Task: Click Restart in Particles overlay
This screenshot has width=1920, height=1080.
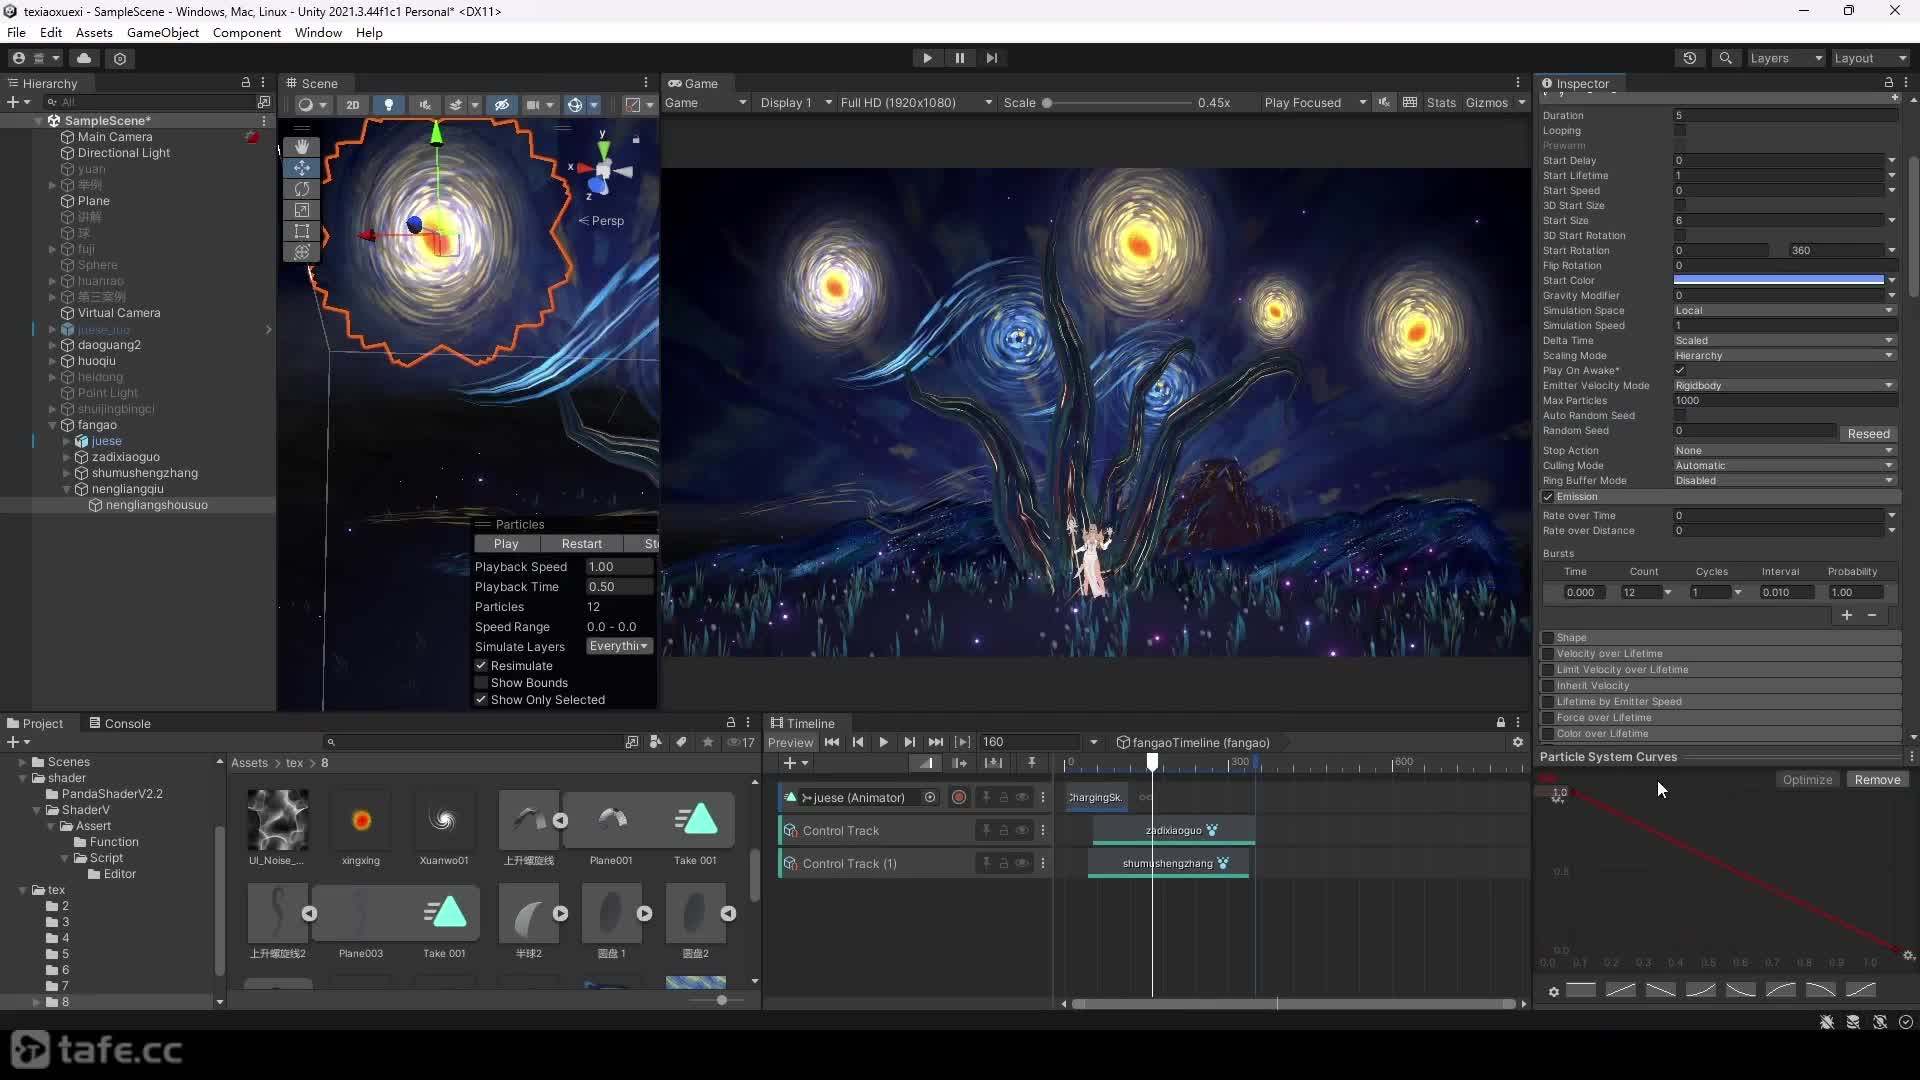Action: pyautogui.click(x=582, y=544)
